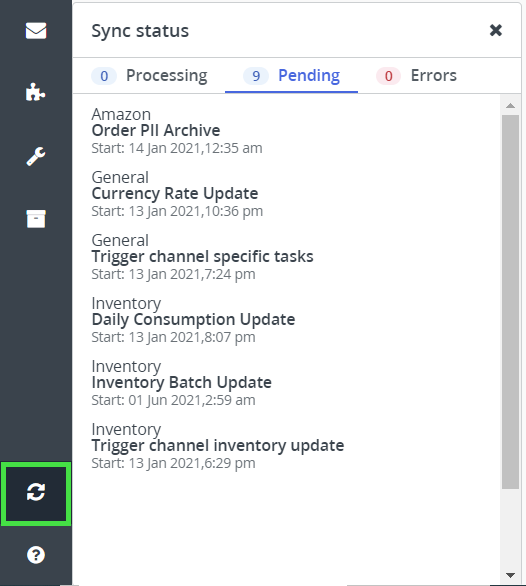Click the scrollbar up arrow
Image resolution: width=526 pixels, height=586 pixels.
510,106
